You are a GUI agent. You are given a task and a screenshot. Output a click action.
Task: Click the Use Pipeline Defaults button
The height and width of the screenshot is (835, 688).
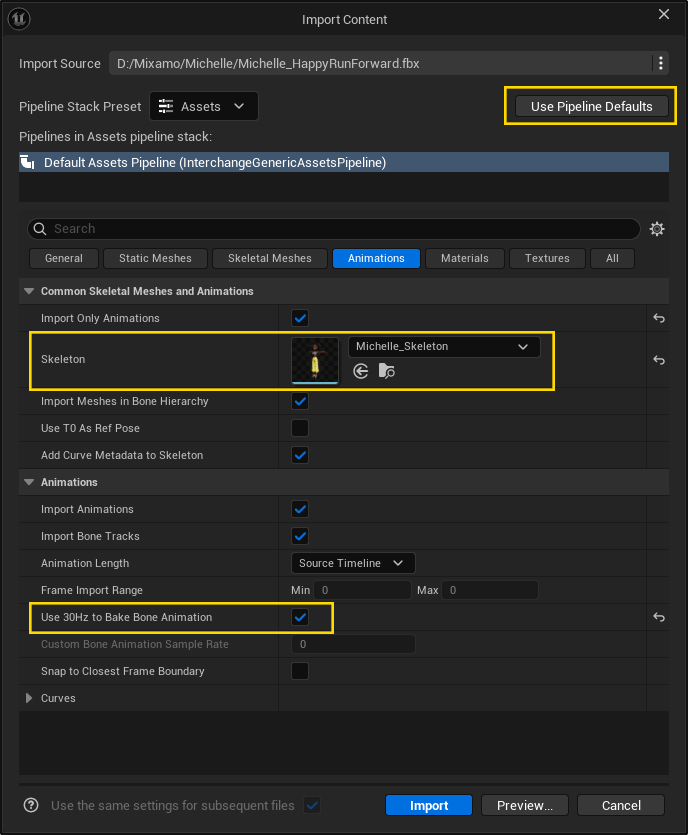(x=590, y=105)
